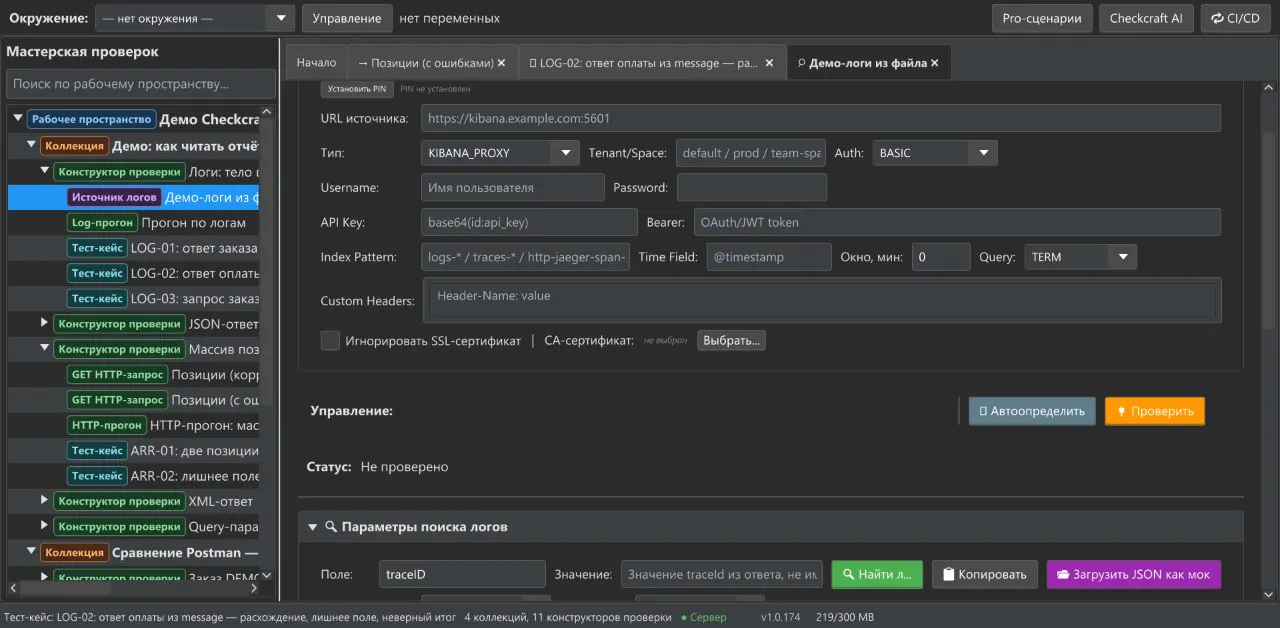
Task: Collapse the "Параметры поиска логов" section
Action: point(312,527)
